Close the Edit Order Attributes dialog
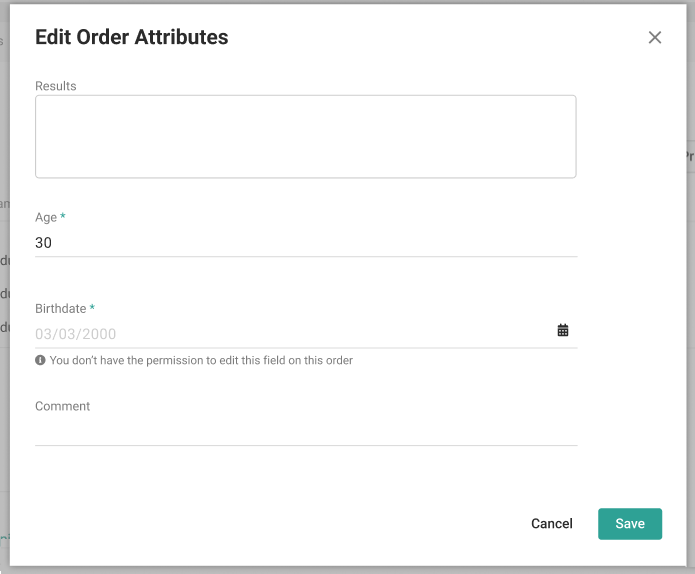Image resolution: width=695 pixels, height=574 pixels. (655, 37)
